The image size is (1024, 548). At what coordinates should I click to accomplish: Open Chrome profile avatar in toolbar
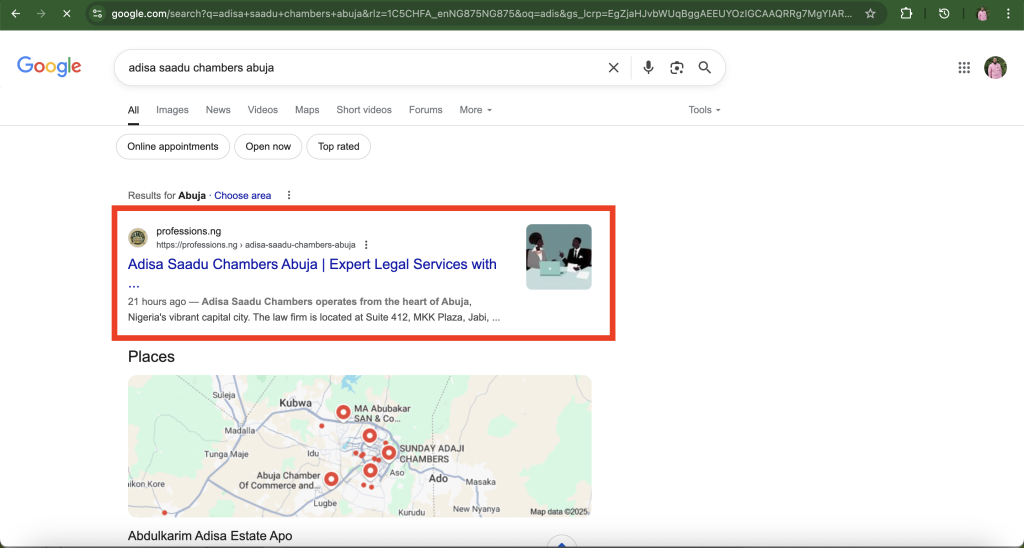point(982,13)
